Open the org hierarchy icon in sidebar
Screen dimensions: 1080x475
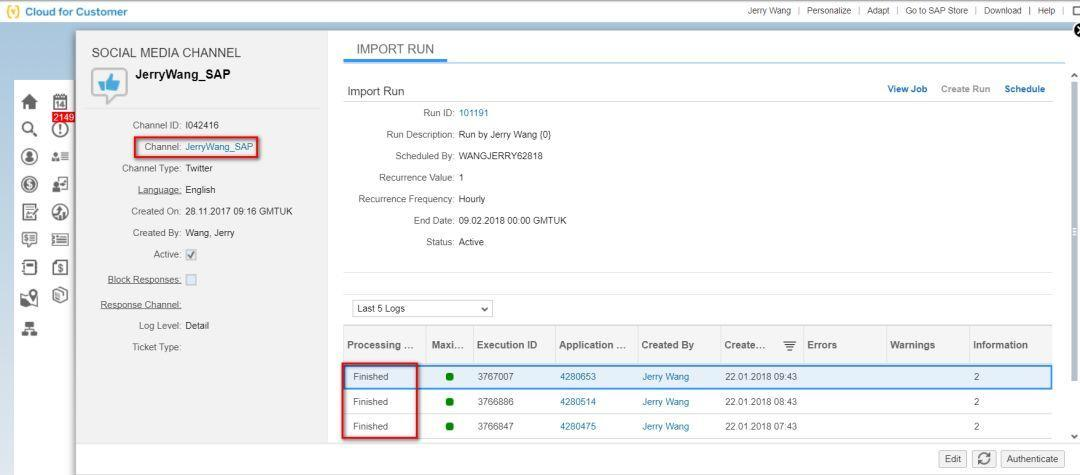click(x=29, y=329)
